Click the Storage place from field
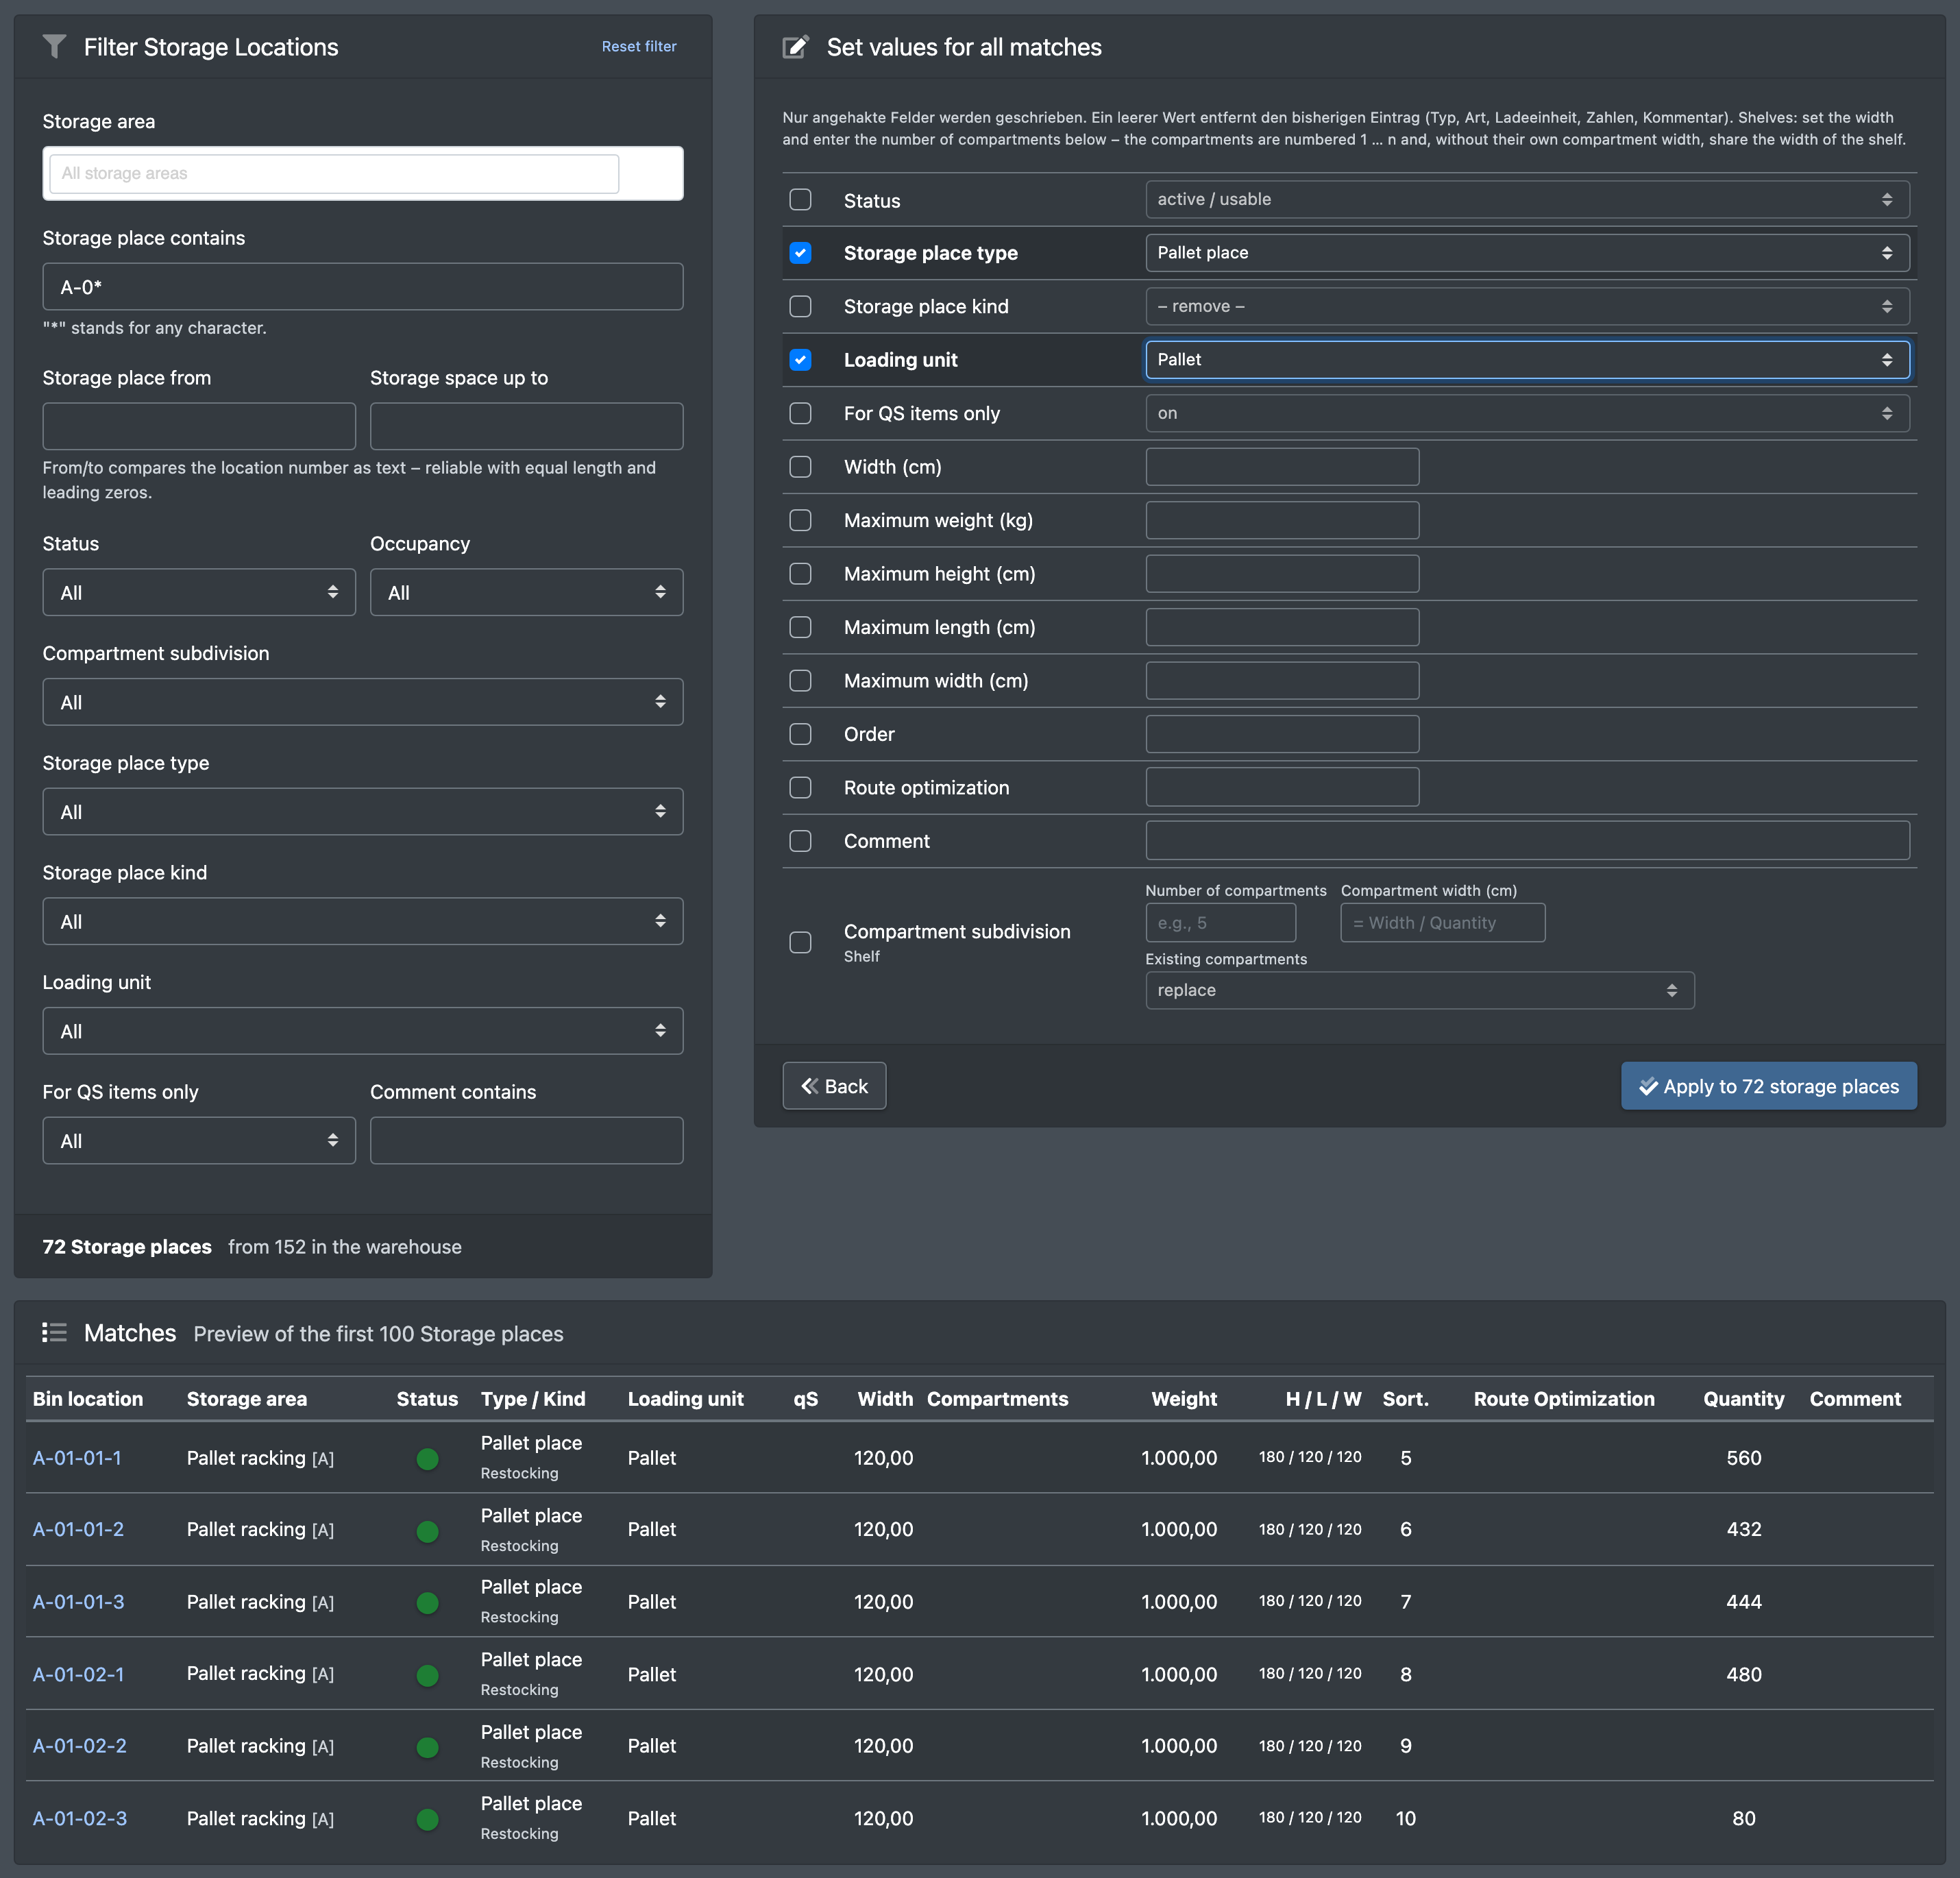The width and height of the screenshot is (1960, 1878). click(x=199, y=426)
